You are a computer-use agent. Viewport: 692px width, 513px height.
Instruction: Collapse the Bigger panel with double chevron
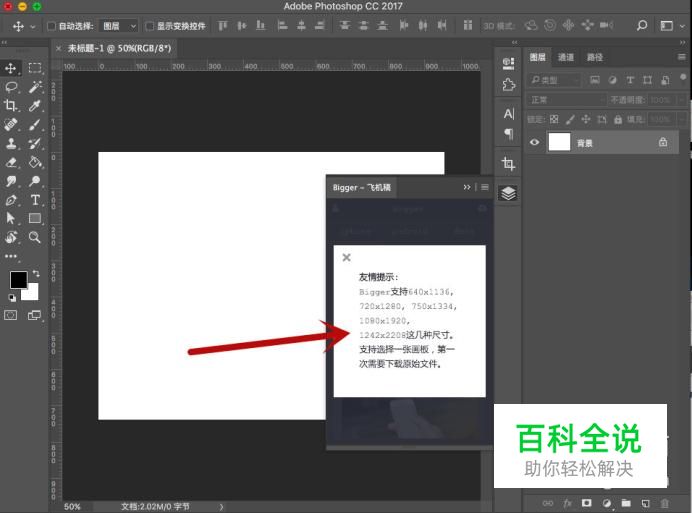(x=467, y=187)
